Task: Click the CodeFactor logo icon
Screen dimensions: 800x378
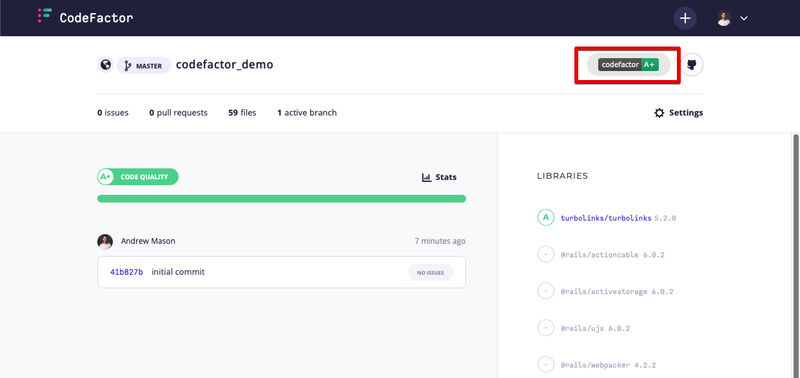Action: click(x=45, y=16)
